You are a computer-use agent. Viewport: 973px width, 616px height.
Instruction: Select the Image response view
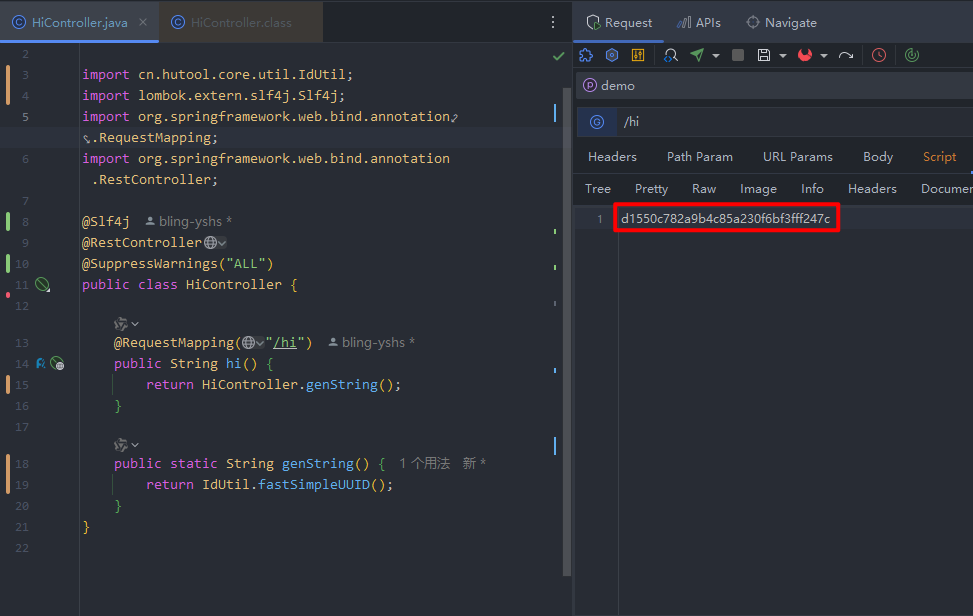758,189
